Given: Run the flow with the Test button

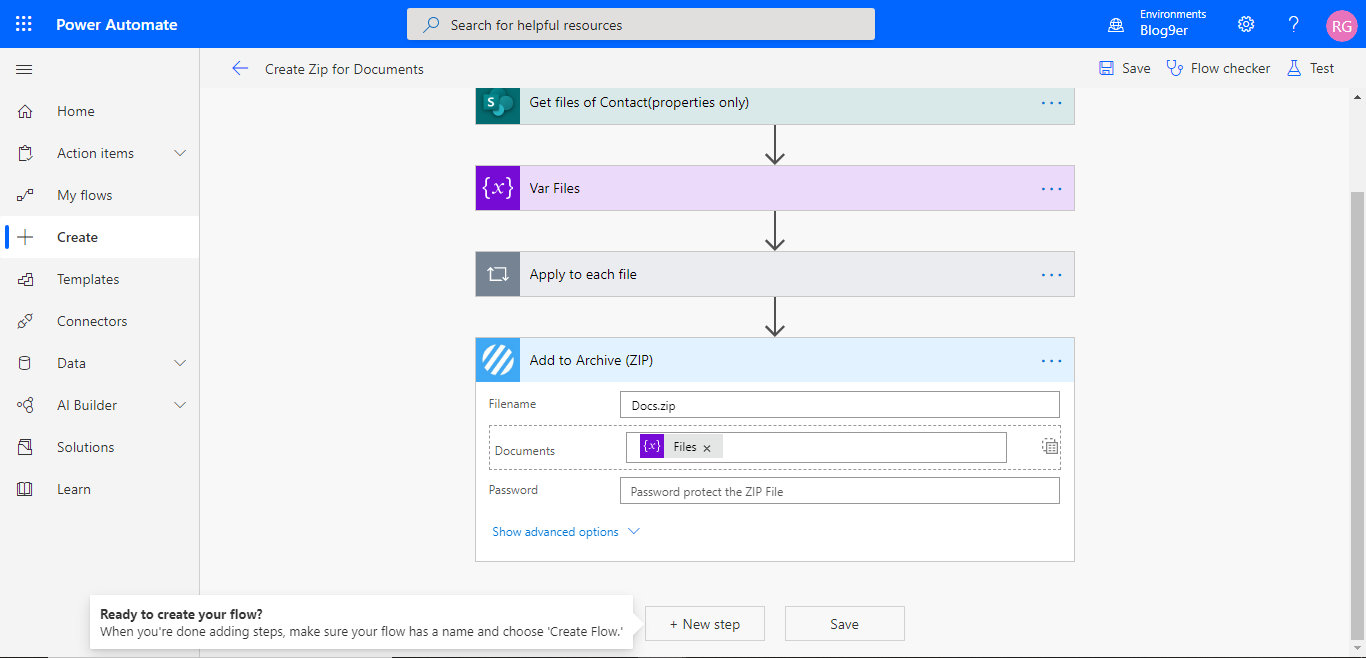Looking at the screenshot, I should (1310, 67).
